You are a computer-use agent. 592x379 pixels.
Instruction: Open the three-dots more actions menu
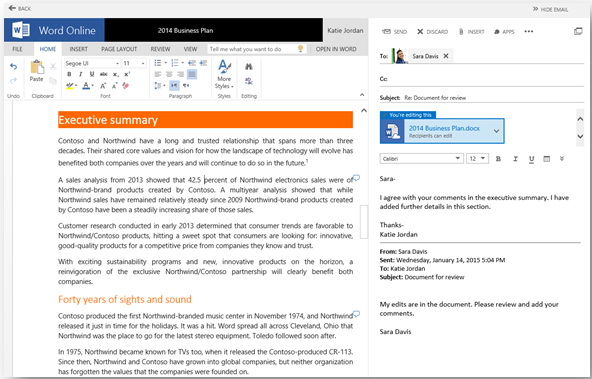[529, 31]
